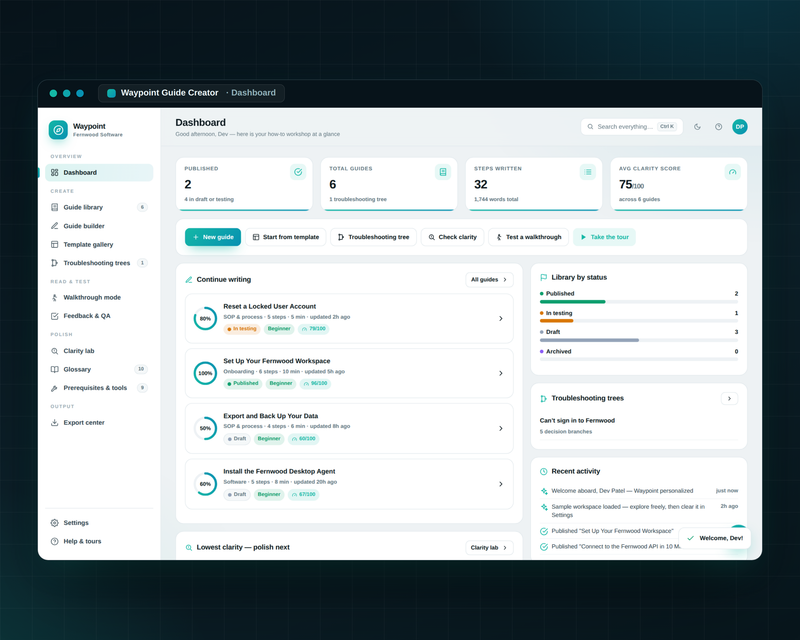Open the help question-mark icon in header

point(718,127)
